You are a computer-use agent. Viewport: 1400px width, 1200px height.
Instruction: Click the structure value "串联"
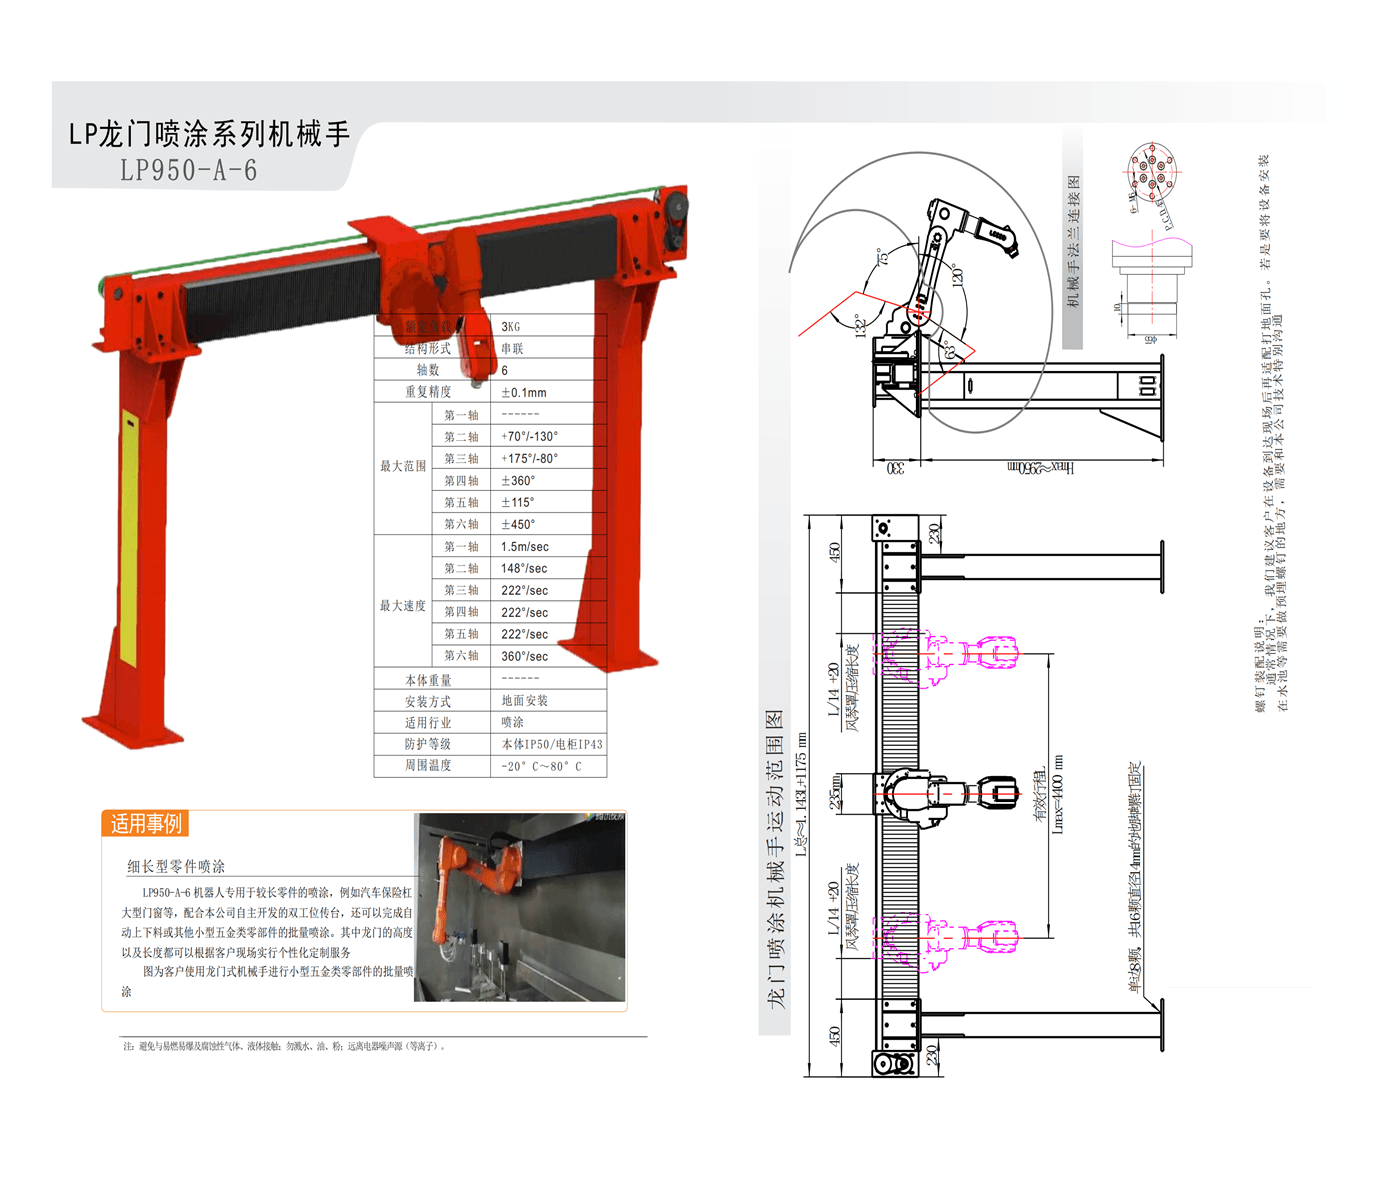pos(512,349)
